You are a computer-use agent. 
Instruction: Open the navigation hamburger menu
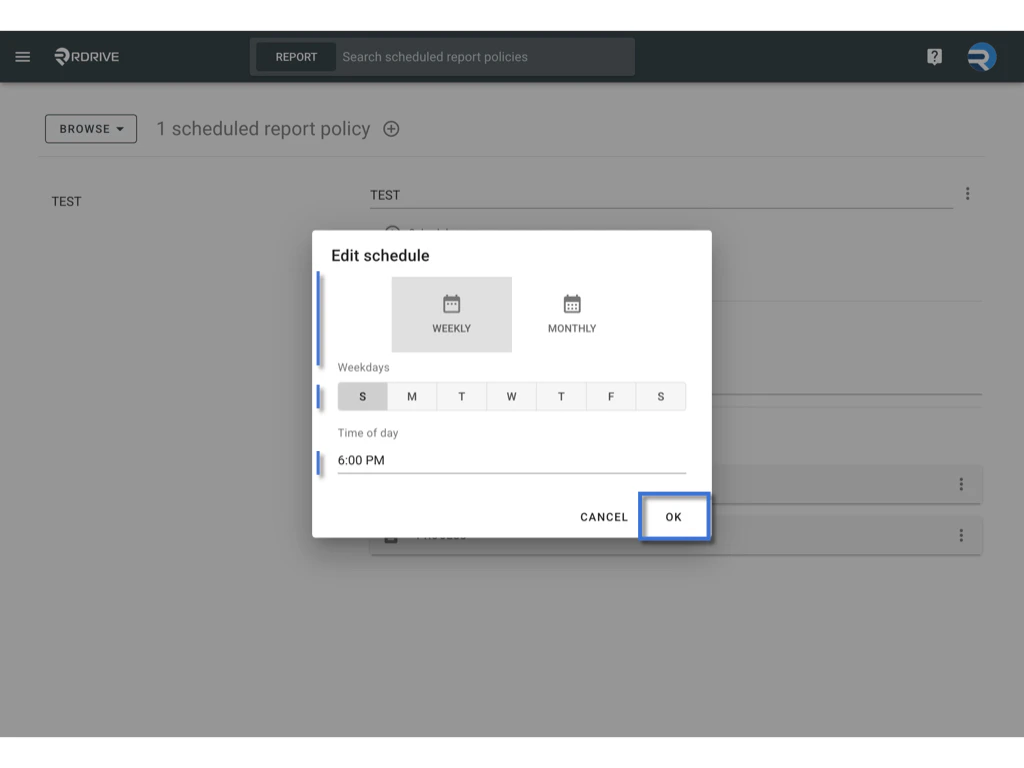(22, 56)
